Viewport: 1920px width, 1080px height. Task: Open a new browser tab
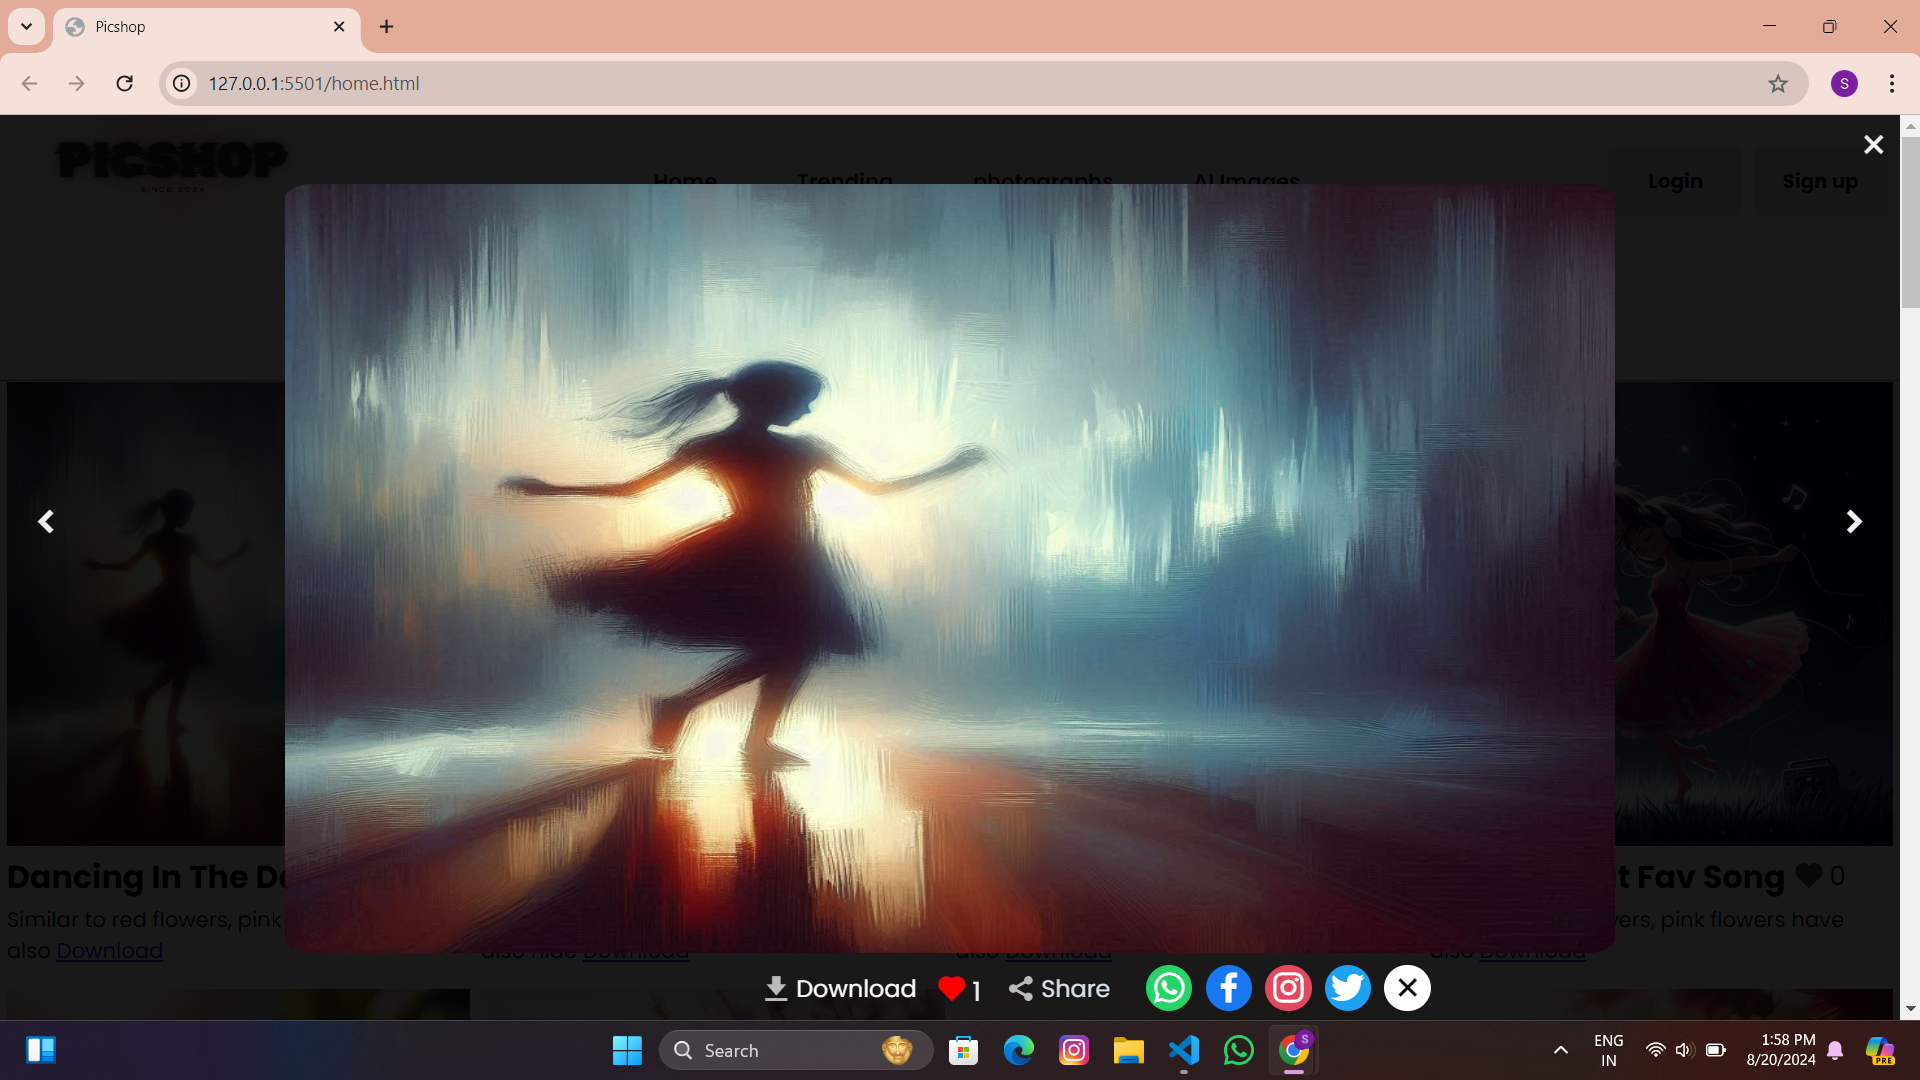[x=387, y=27]
